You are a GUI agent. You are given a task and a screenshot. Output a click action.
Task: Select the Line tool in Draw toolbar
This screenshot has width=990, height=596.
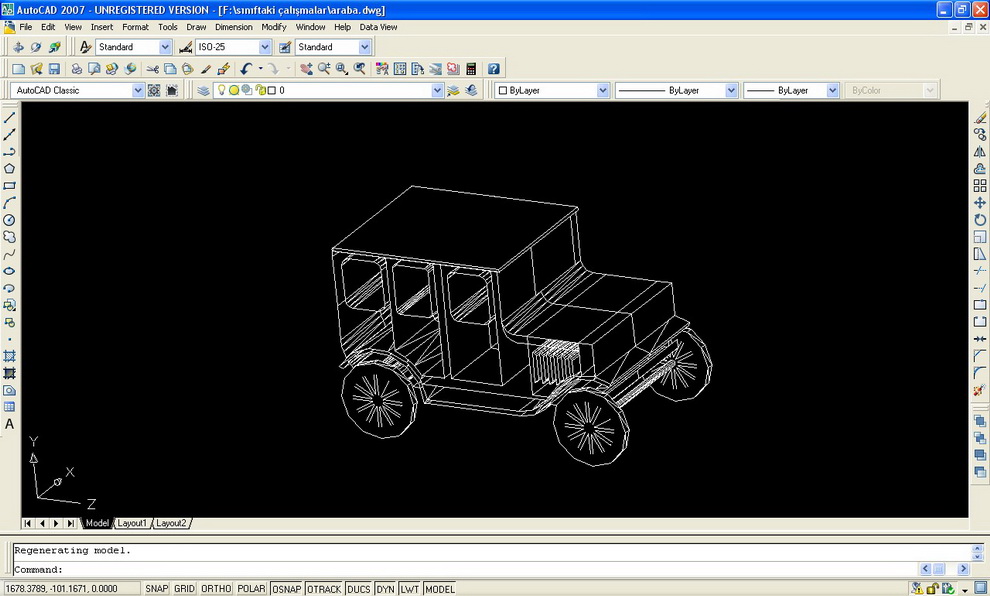pos(9,117)
